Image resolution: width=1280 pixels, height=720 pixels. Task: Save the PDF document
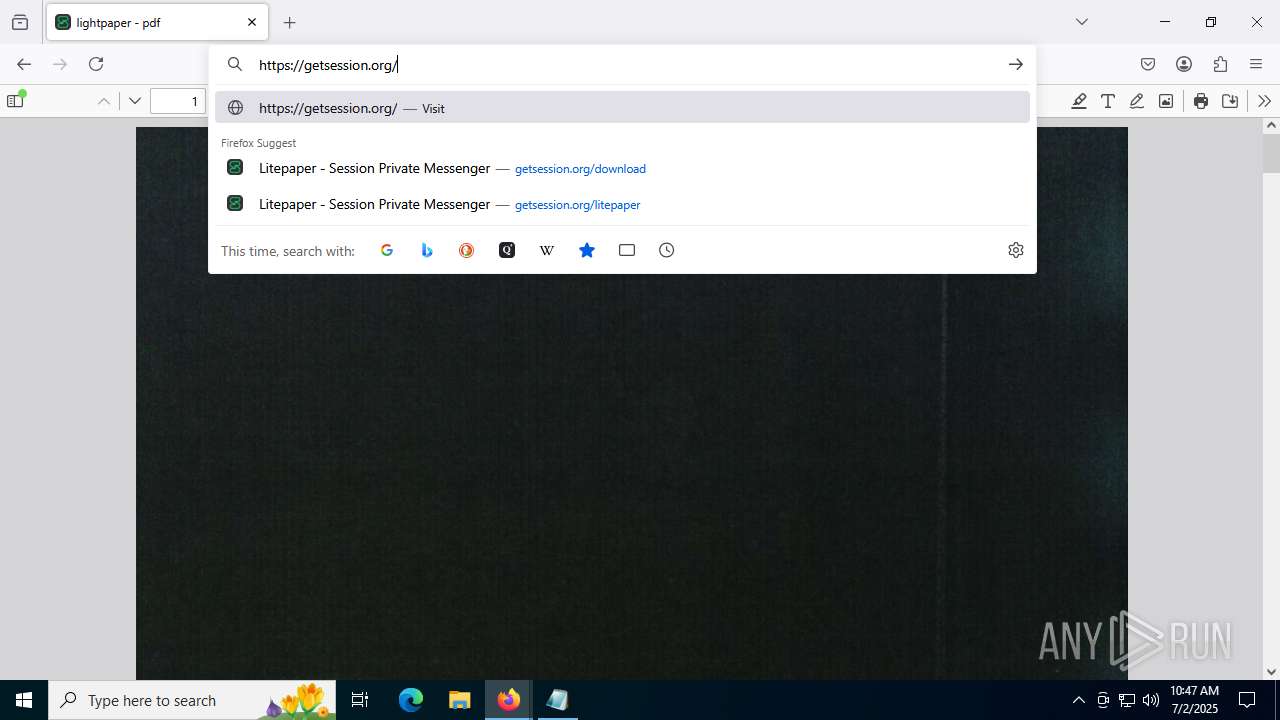tap(1230, 101)
